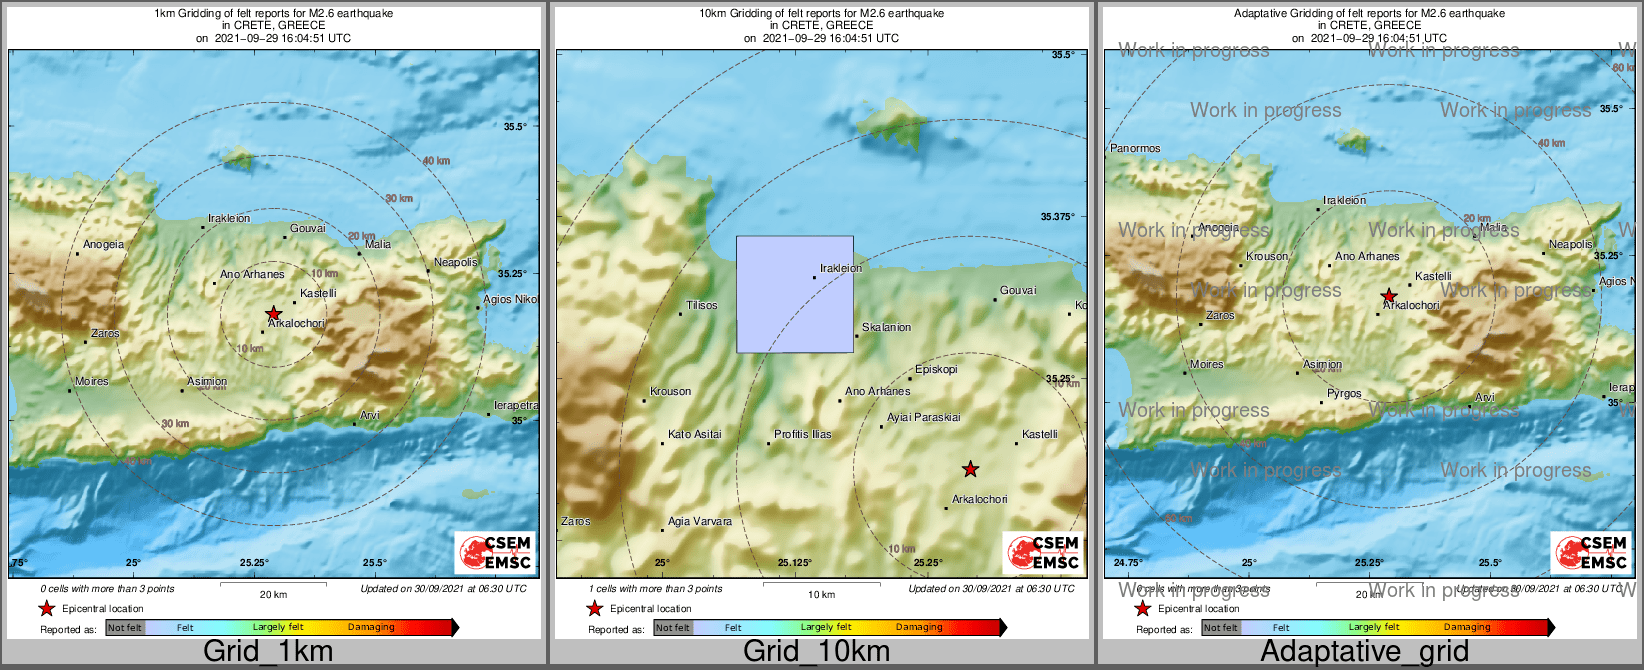Click the 'Krouson' label on the Grid_10km map
This screenshot has height=670, width=1644.
[671, 391]
